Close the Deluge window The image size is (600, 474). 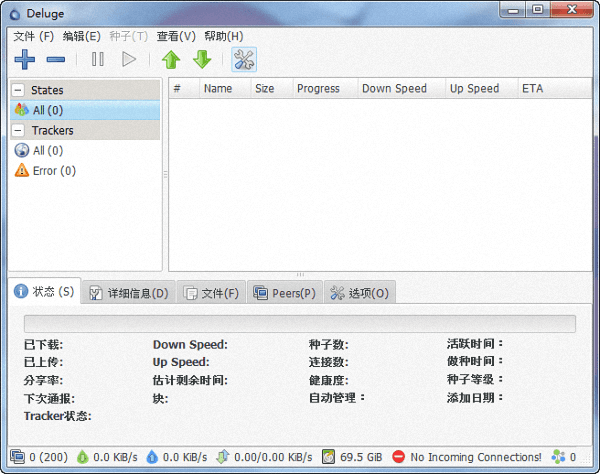pyautogui.click(x=572, y=10)
